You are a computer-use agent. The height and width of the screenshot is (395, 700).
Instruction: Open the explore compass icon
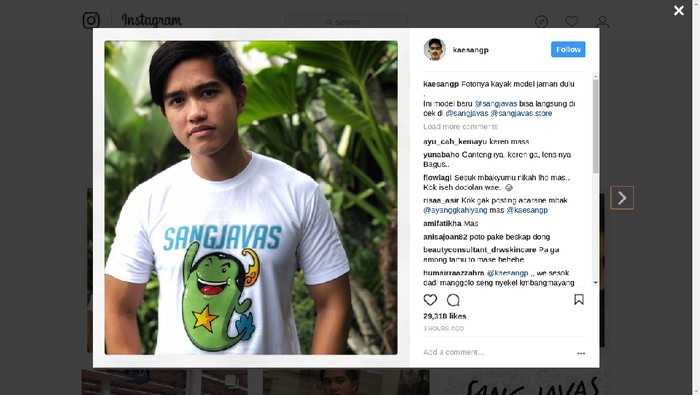pos(542,21)
